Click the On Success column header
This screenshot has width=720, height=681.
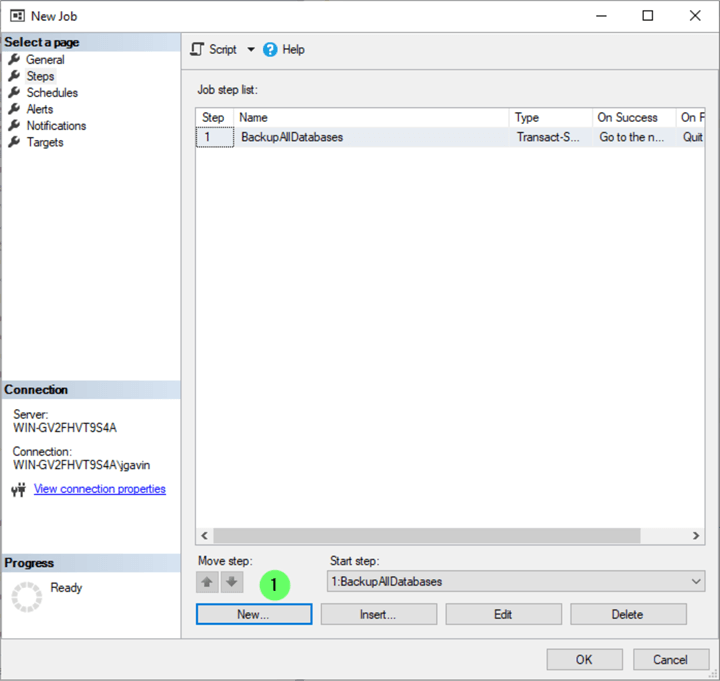[x=634, y=118]
